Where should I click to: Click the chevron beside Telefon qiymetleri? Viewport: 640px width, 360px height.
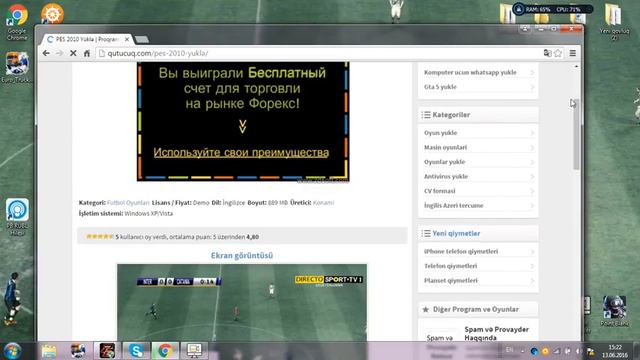pos(532,266)
